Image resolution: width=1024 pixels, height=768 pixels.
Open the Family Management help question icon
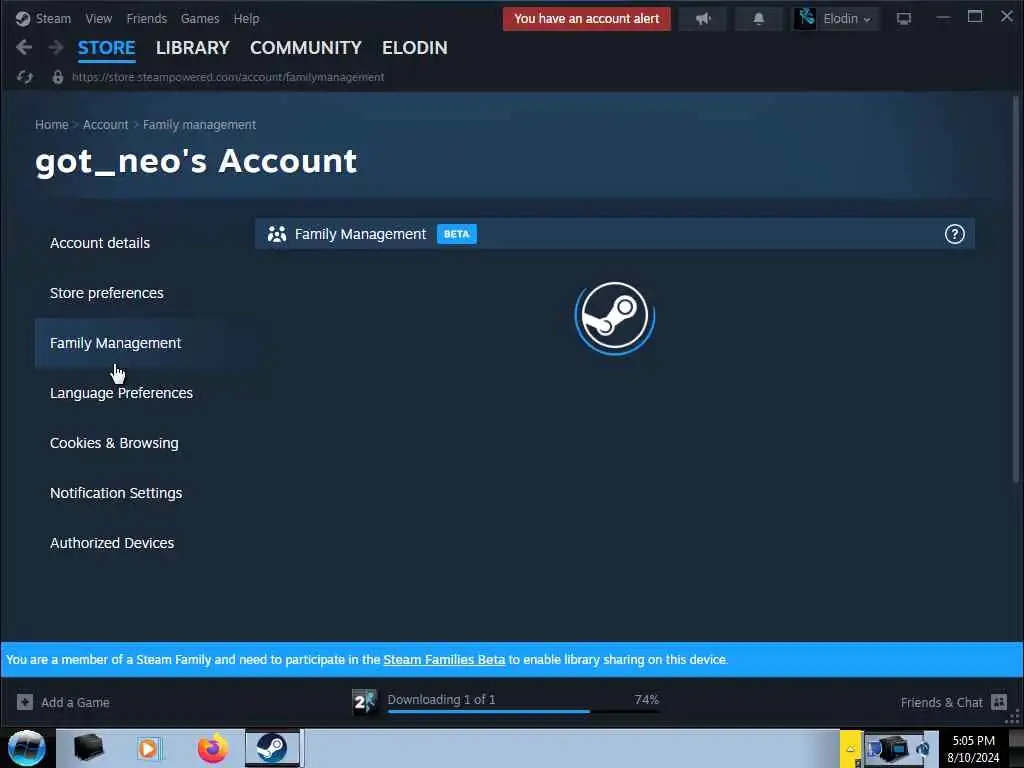click(954, 234)
